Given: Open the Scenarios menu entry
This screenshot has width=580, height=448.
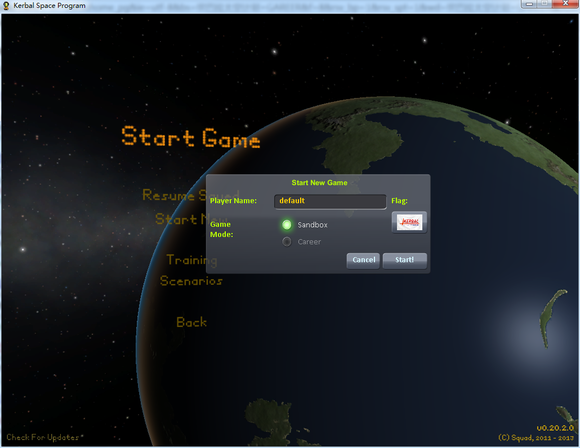Looking at the screenshot, I should pos(191,281).
